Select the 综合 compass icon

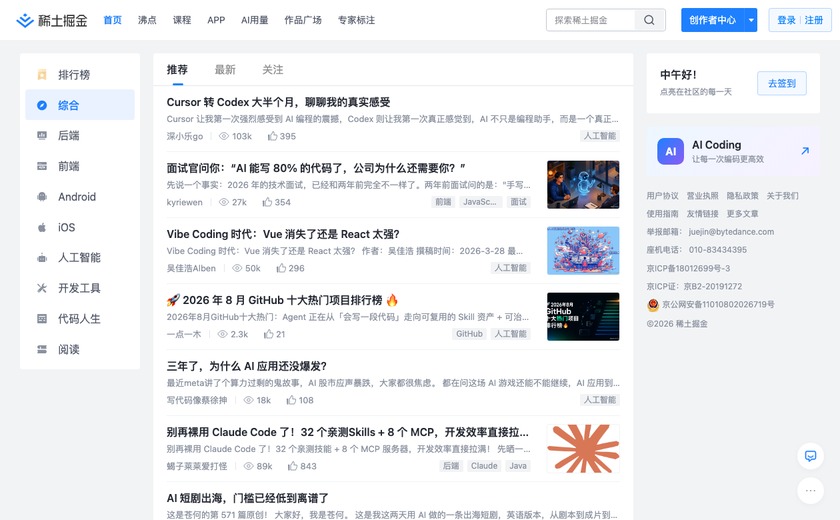pyautogui.click(x=42, y=105)
